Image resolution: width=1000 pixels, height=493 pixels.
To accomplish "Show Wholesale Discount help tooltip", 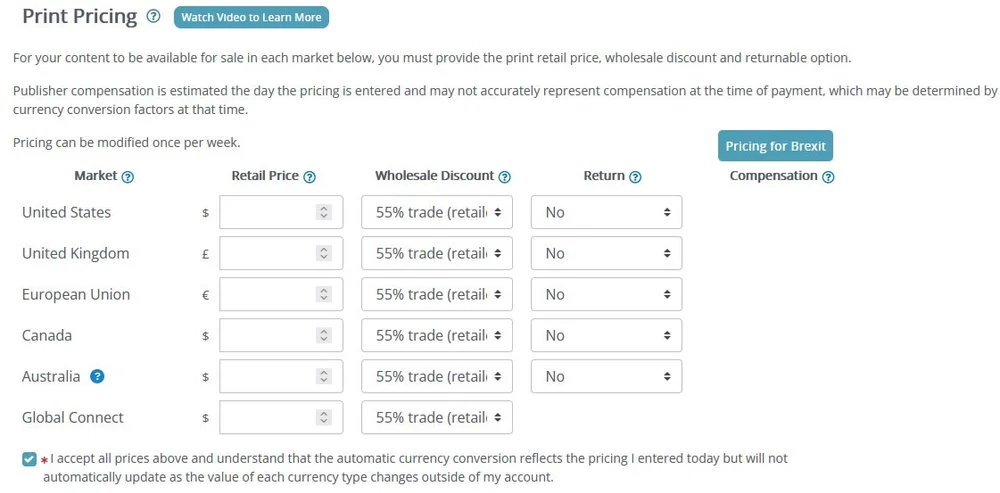I will 504,177.
